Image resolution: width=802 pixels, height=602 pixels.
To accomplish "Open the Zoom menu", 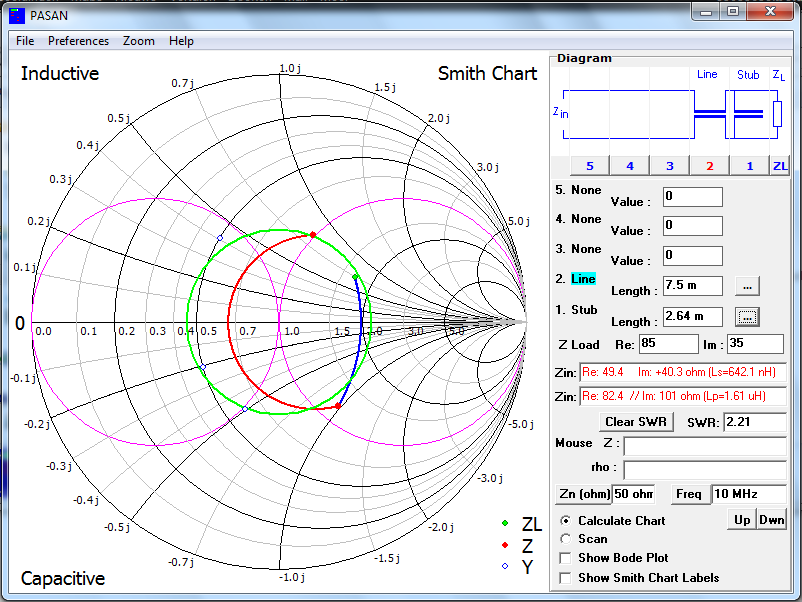I will (x=139, y=41).
